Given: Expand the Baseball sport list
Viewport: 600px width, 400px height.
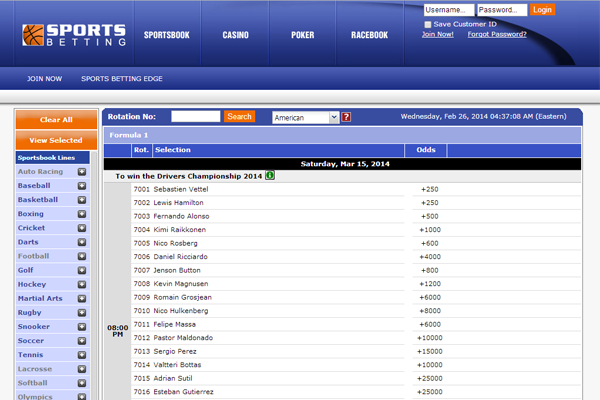Looking at the screenshot, I should point(82,186).
